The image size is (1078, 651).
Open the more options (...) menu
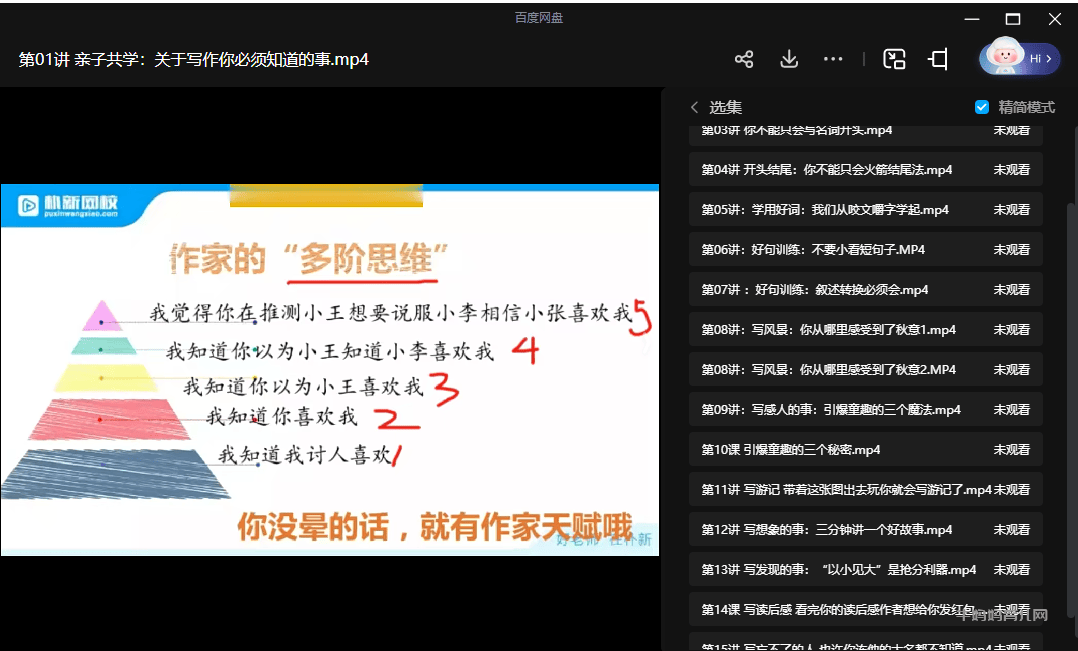[x=833, y=59]
